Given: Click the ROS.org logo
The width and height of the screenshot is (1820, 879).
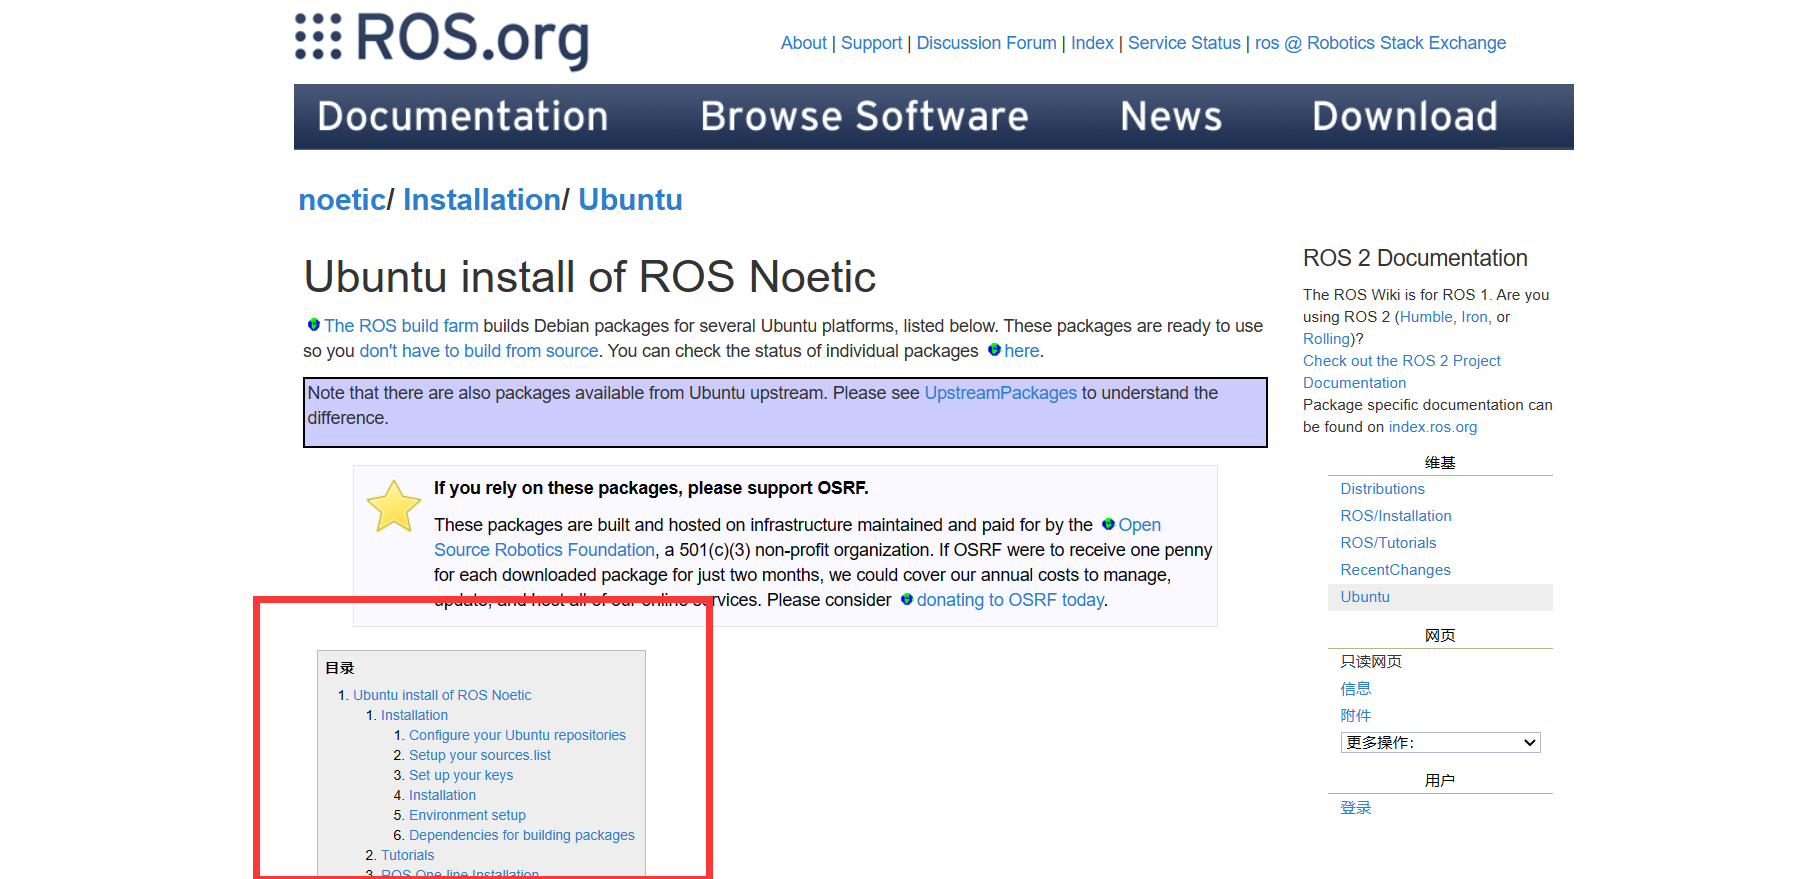Looking at the screenshot, I should 442,40.
